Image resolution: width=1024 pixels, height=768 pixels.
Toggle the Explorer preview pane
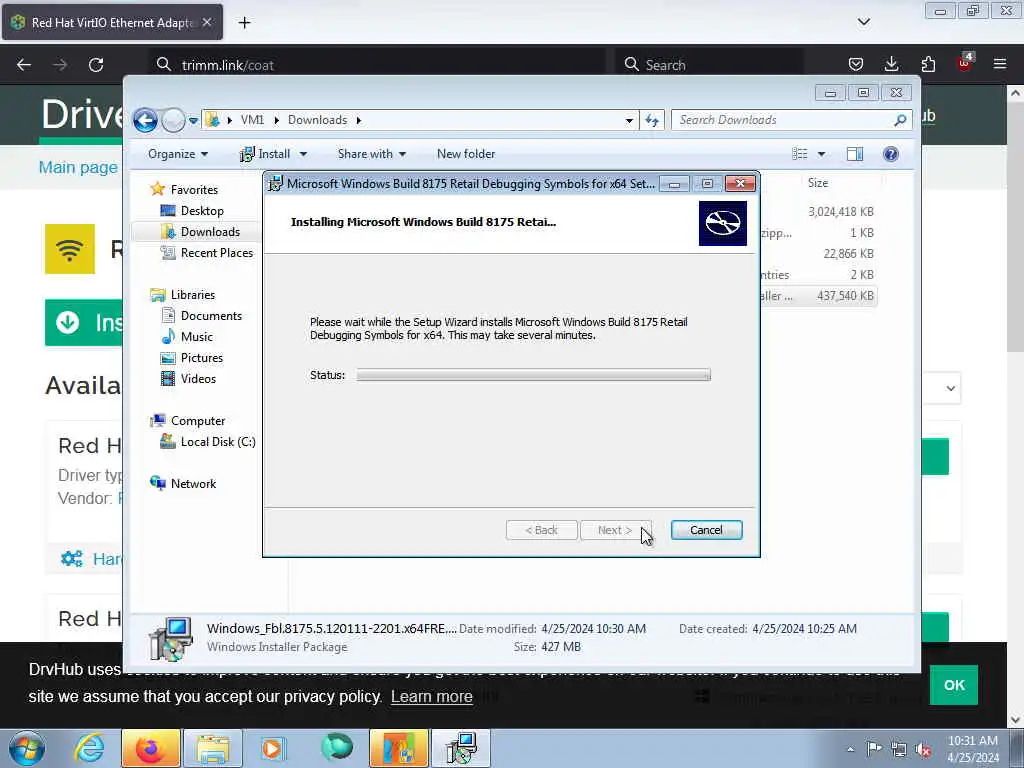pyautogui.click(x=855, y=154)
